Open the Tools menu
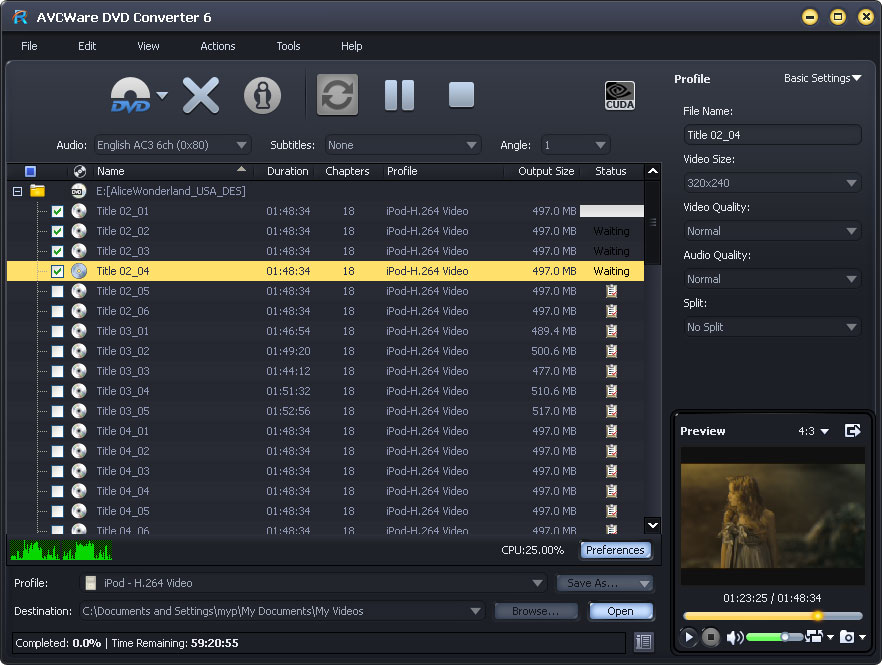Viewport: 882px width, 665px height. pos(288,46)
